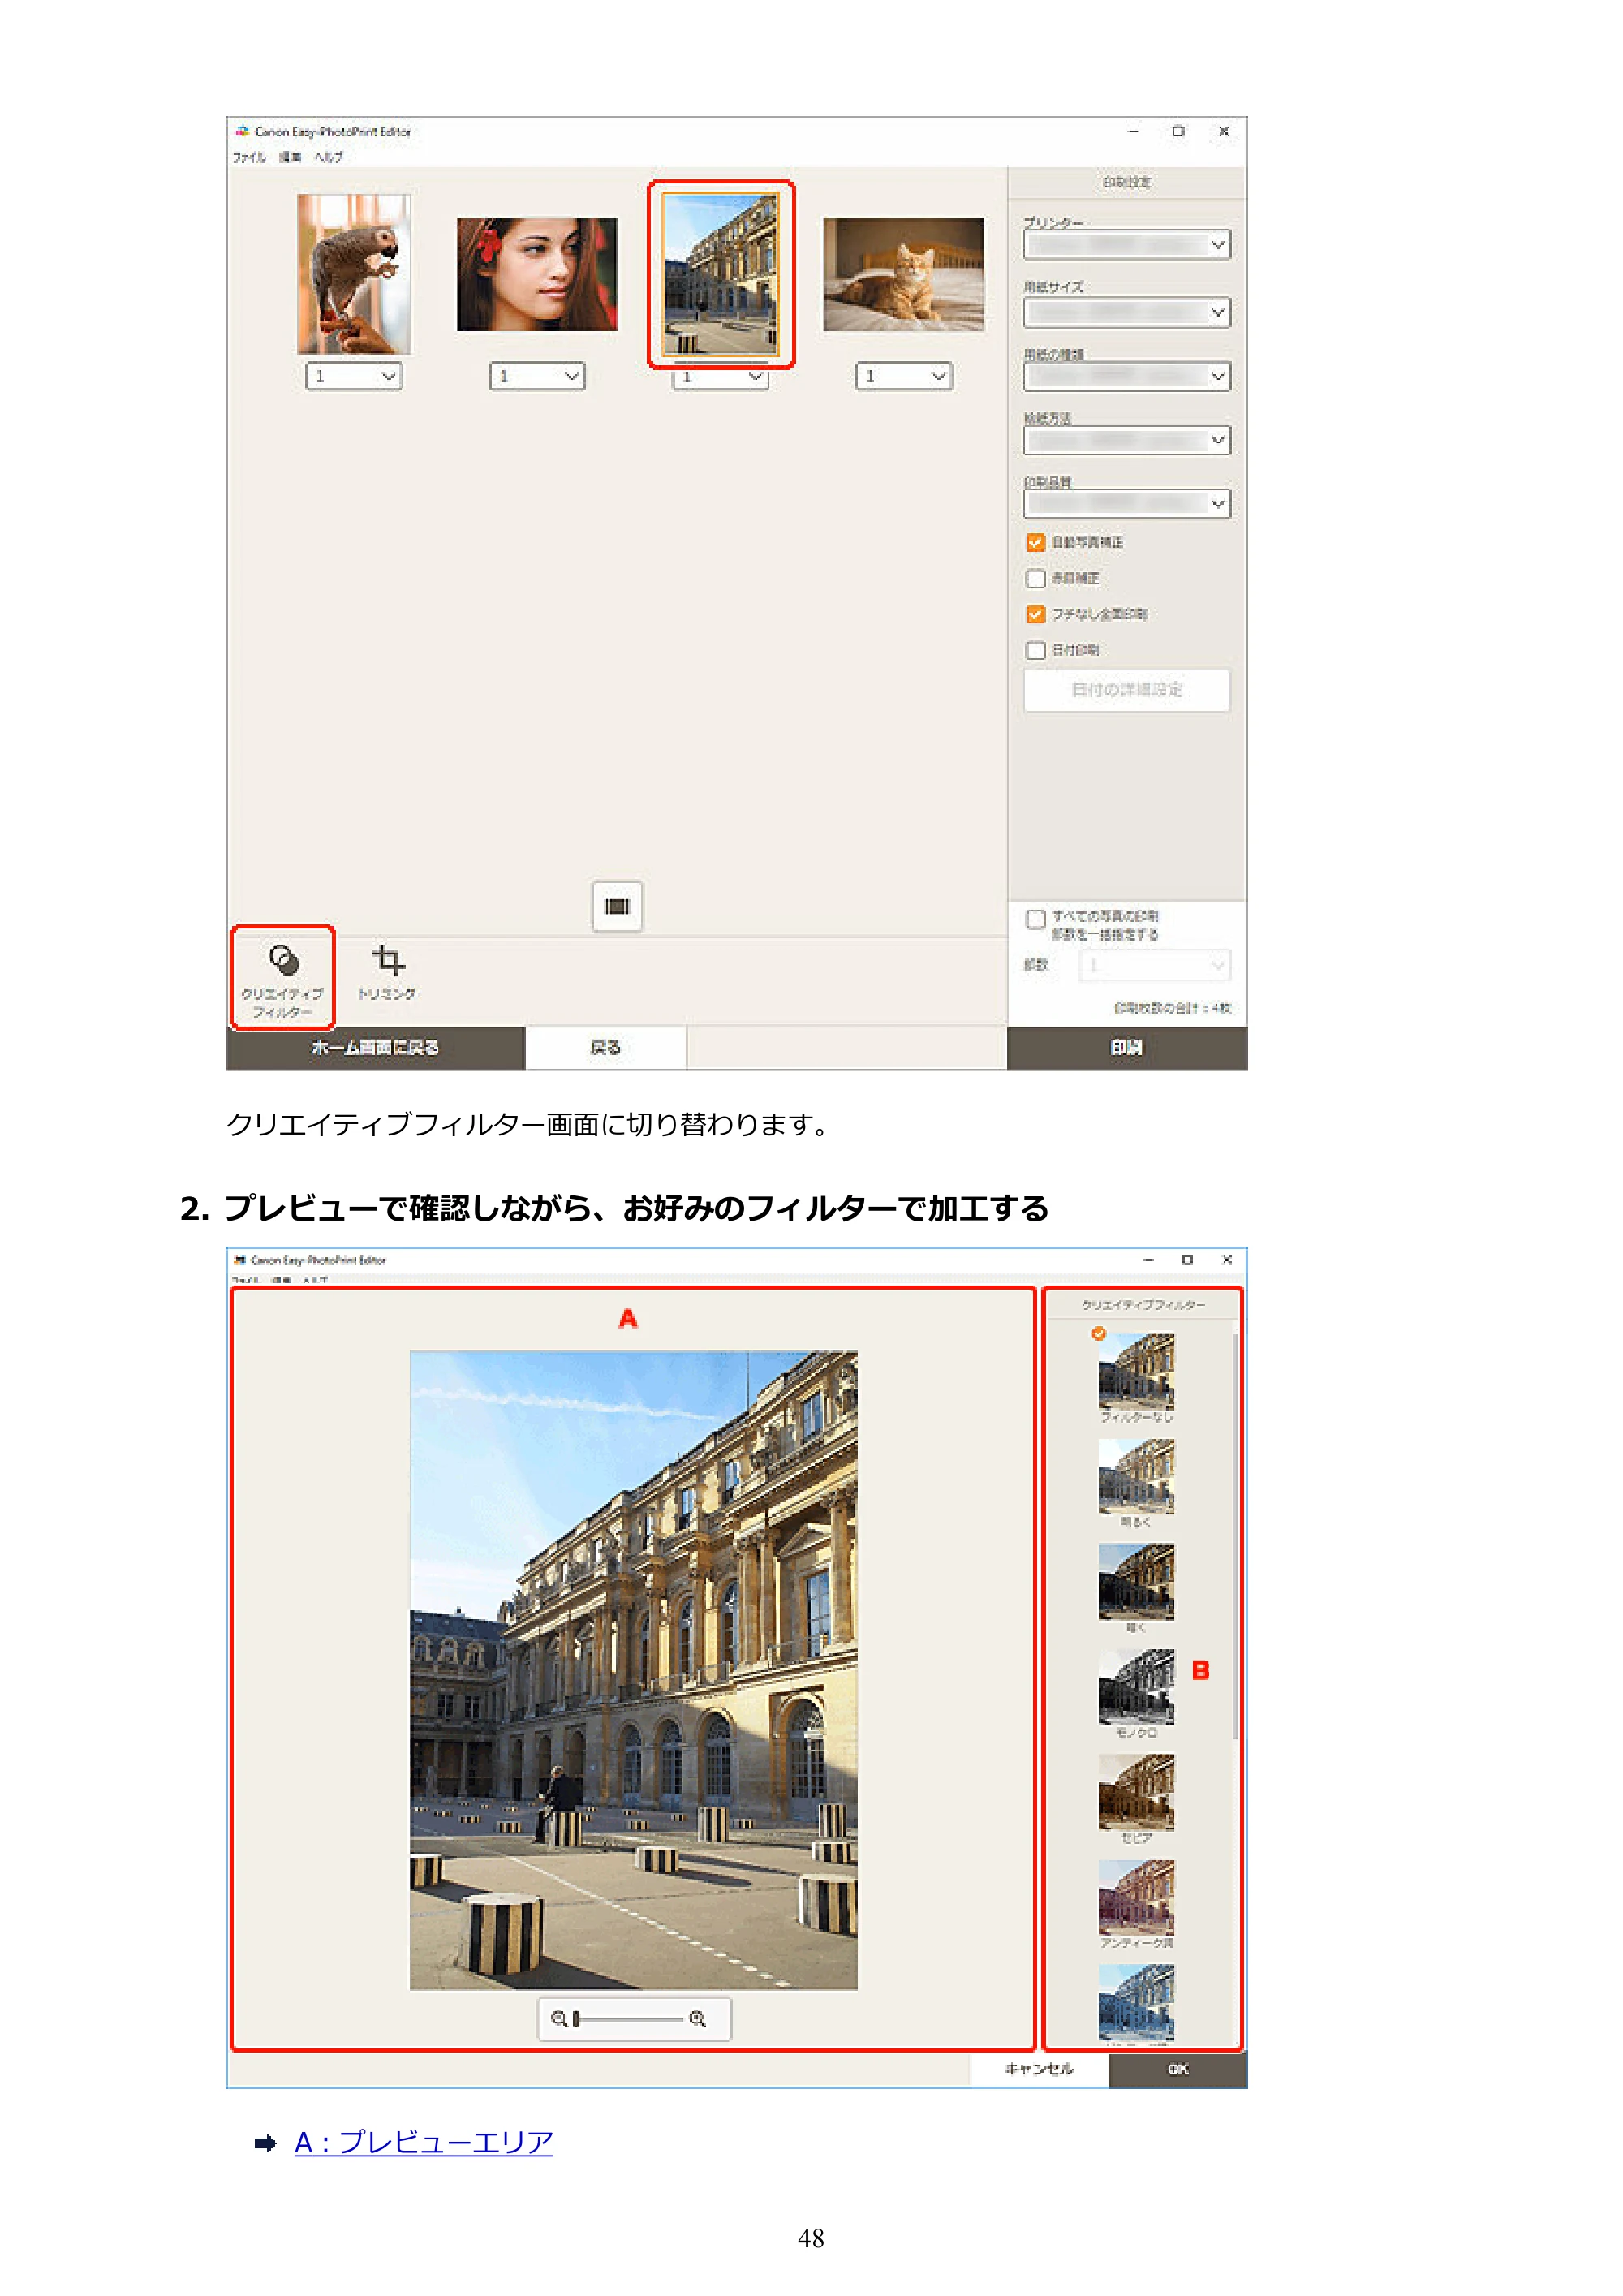Screen dimensions: 1623x2296
Task: Click the preview zoom slider handle
Action: (576, 2018)
